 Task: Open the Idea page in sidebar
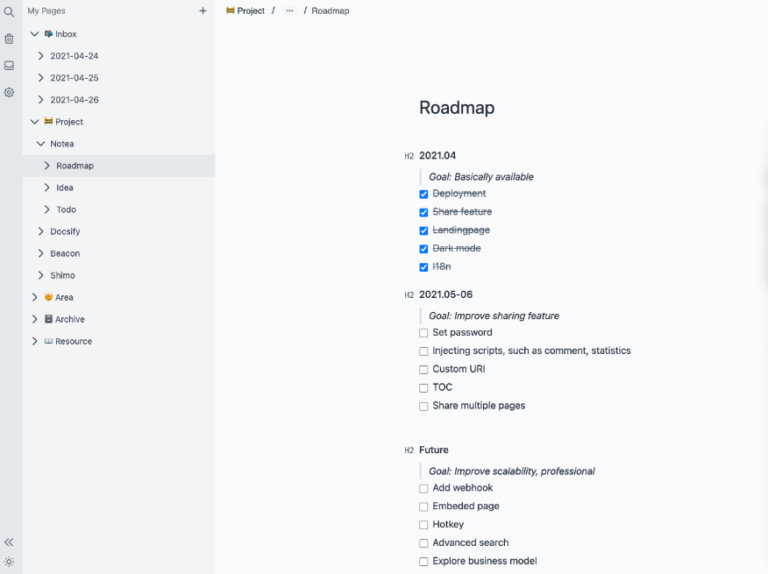click(x=65, y=188)
